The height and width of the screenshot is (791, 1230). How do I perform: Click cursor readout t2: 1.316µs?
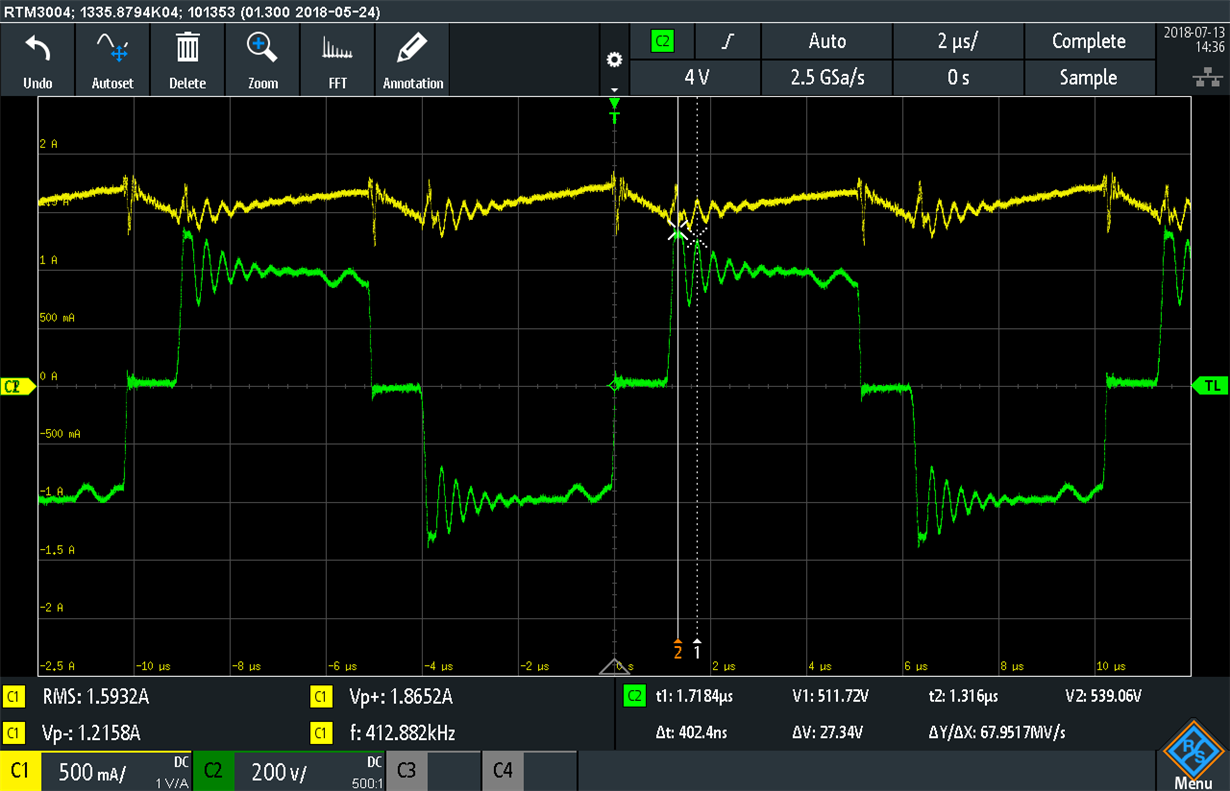point(964,696)
